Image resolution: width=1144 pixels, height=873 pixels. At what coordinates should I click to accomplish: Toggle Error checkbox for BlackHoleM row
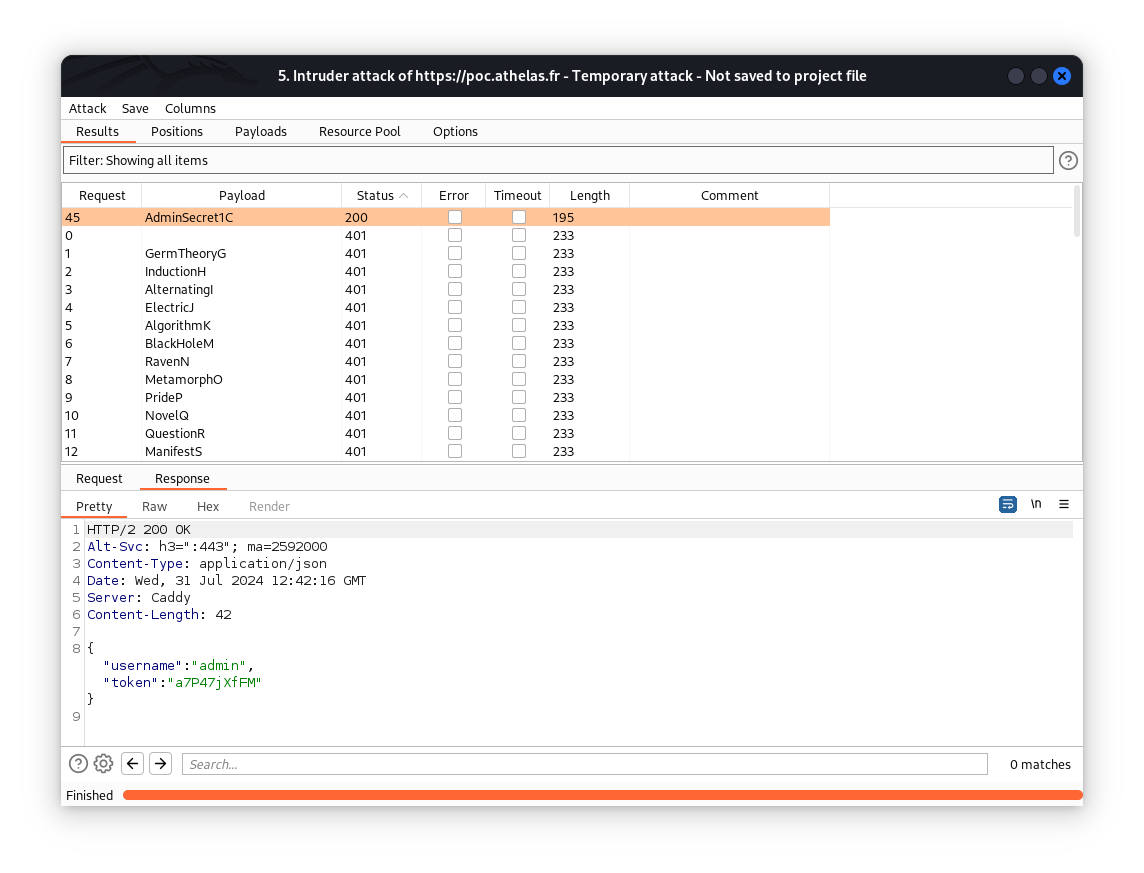(455, 343)
